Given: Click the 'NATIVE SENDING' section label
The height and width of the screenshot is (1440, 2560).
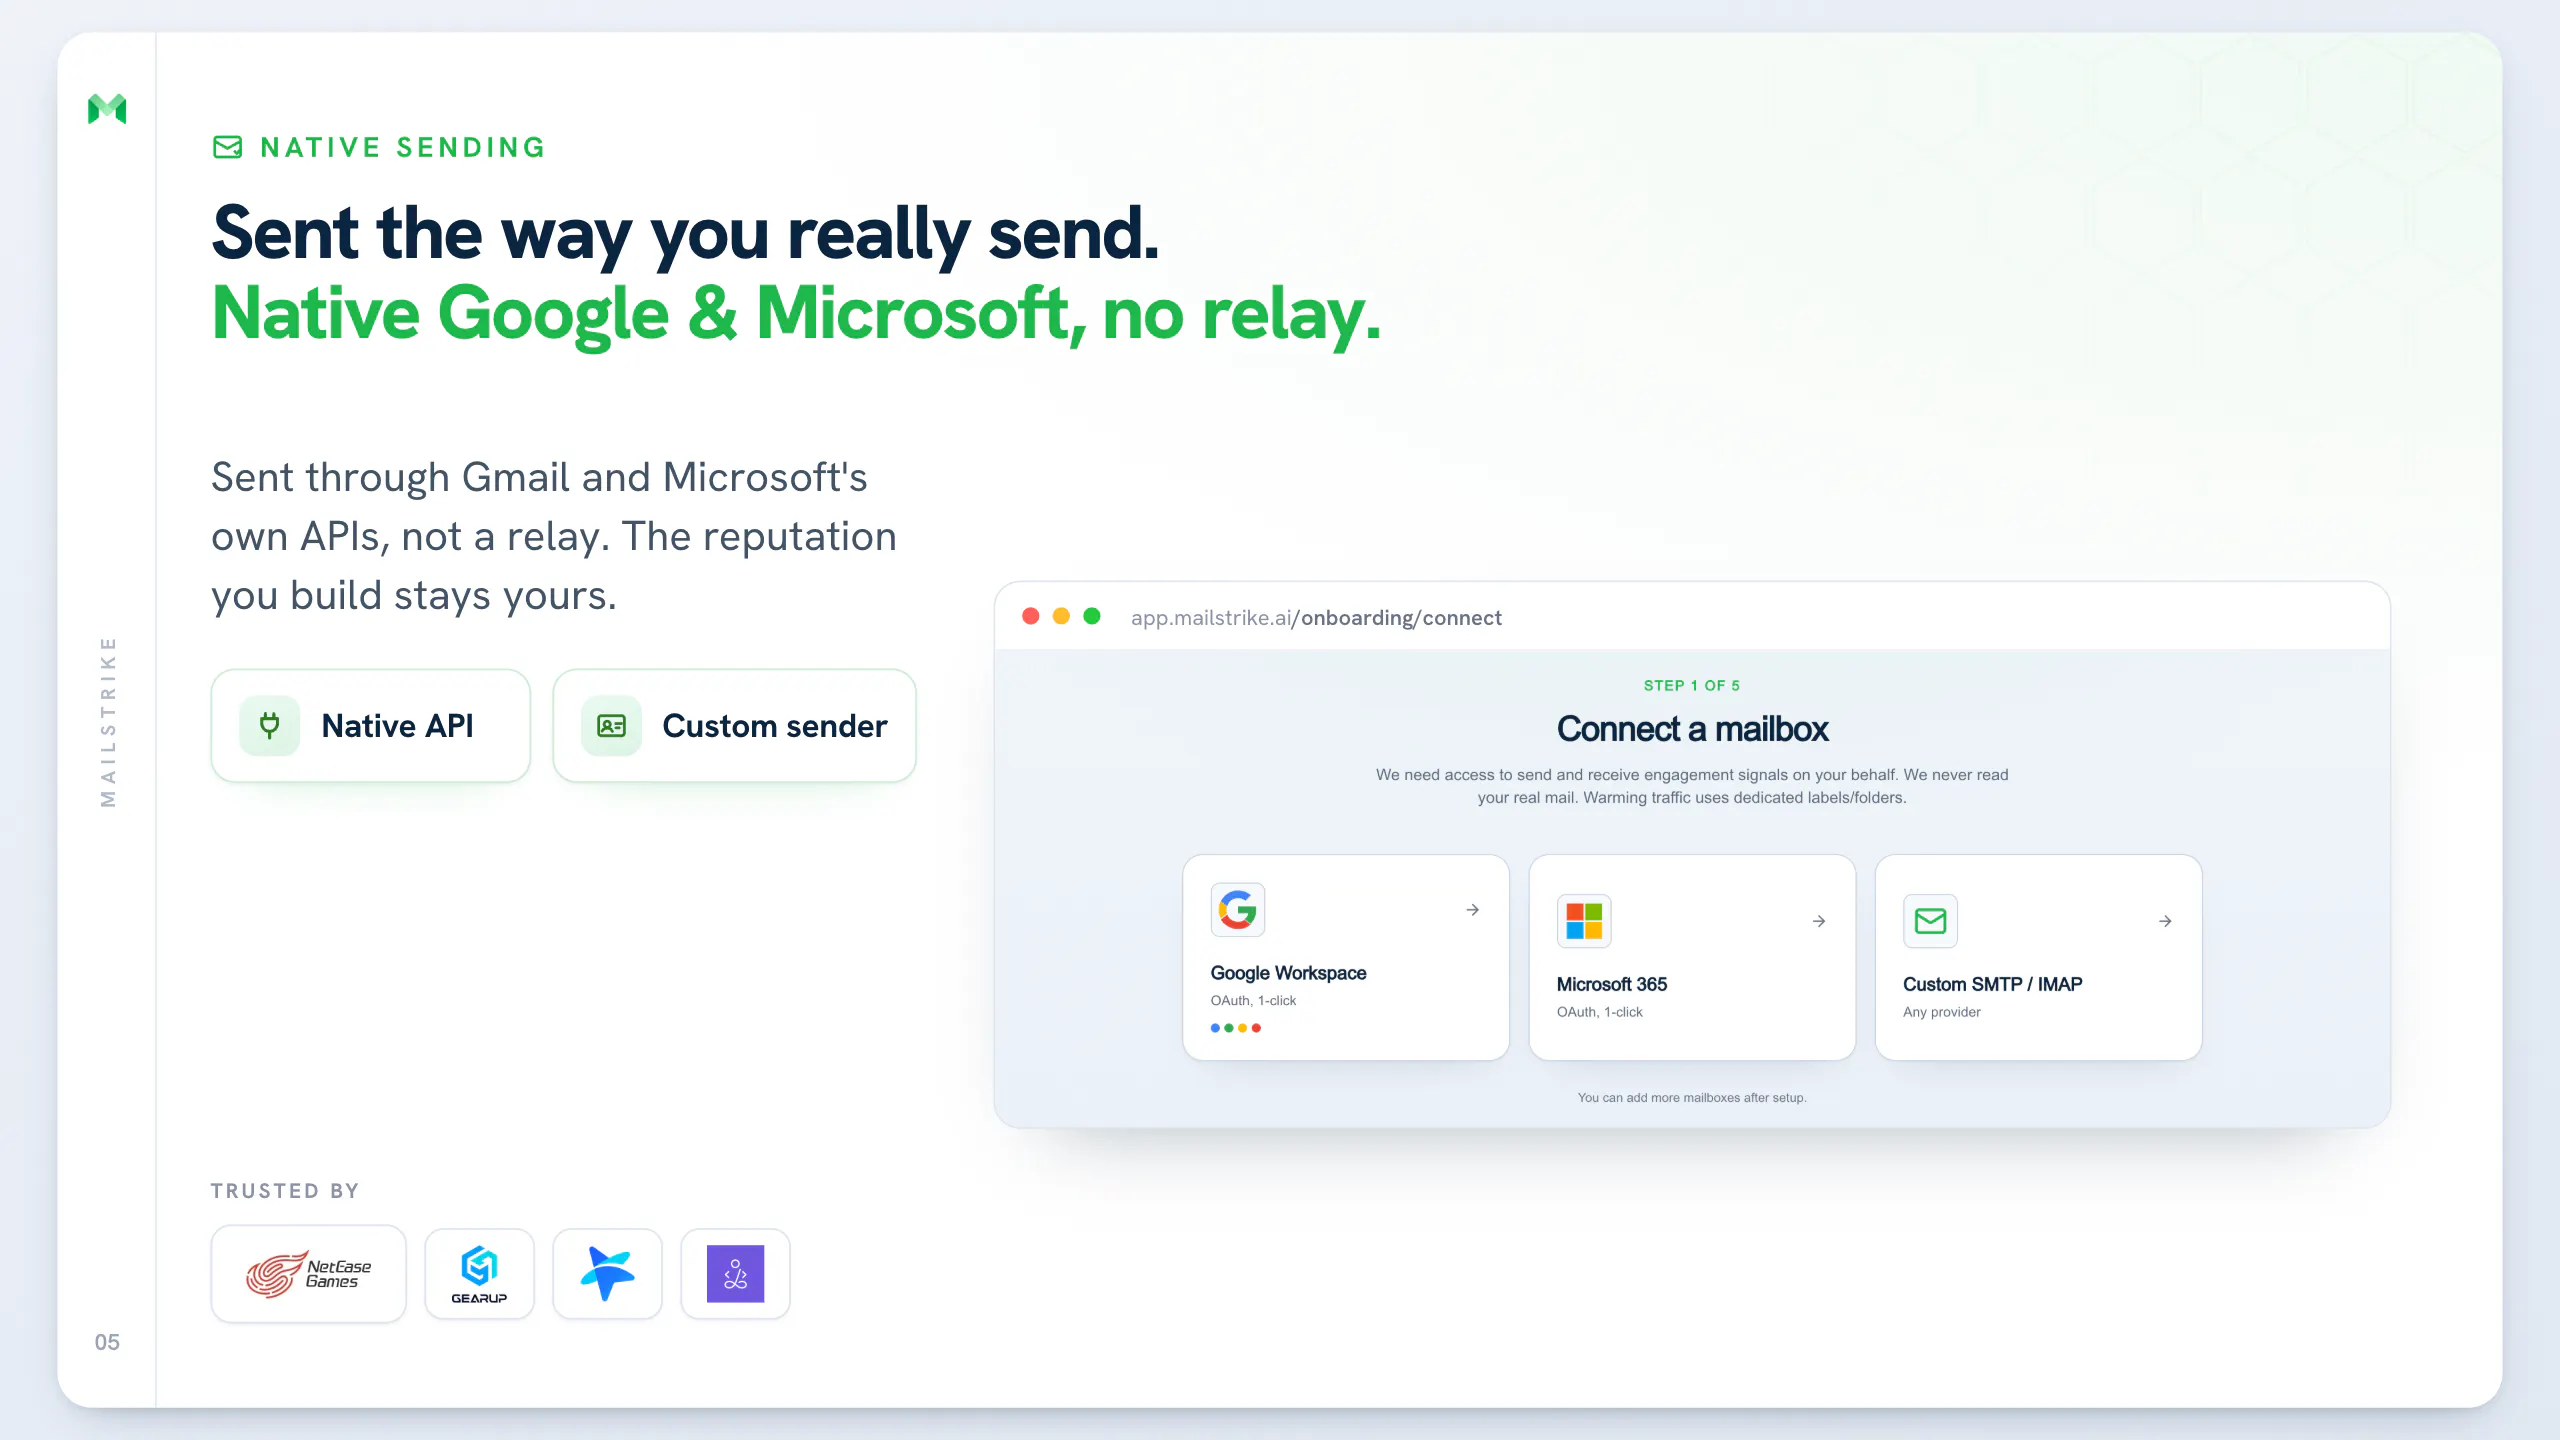Looking at the screenshot, I should 403,148.
